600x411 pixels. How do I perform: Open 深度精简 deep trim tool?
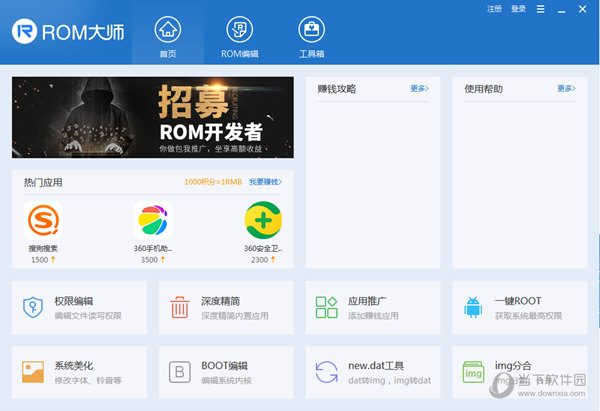click(226, 308)
